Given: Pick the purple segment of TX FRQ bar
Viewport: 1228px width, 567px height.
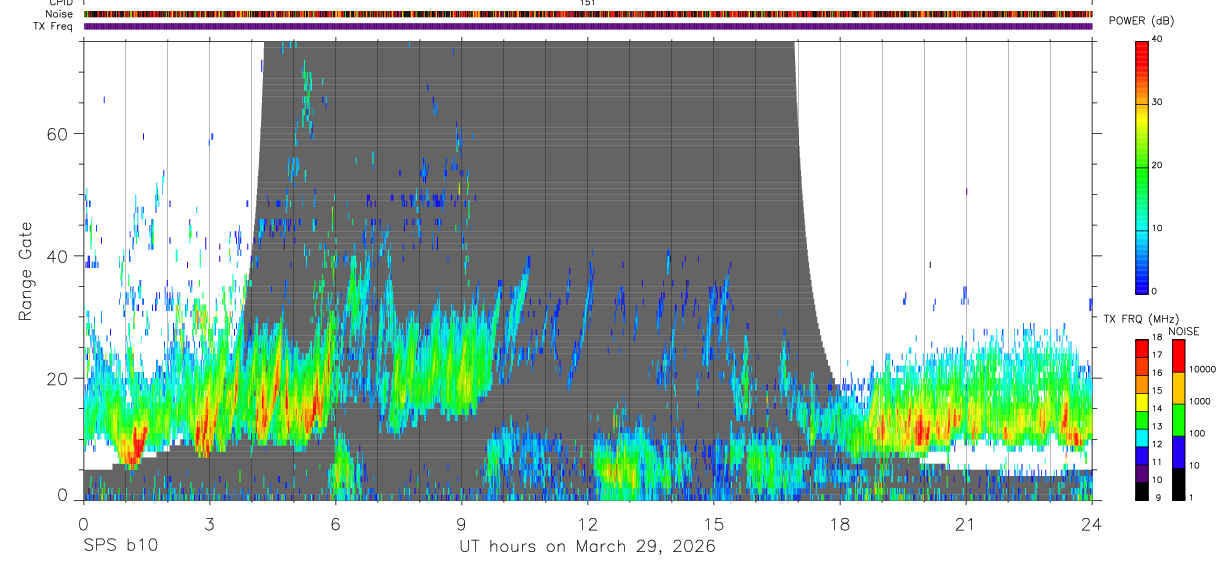Looking at the screenshot, I should pos(1141,474).
